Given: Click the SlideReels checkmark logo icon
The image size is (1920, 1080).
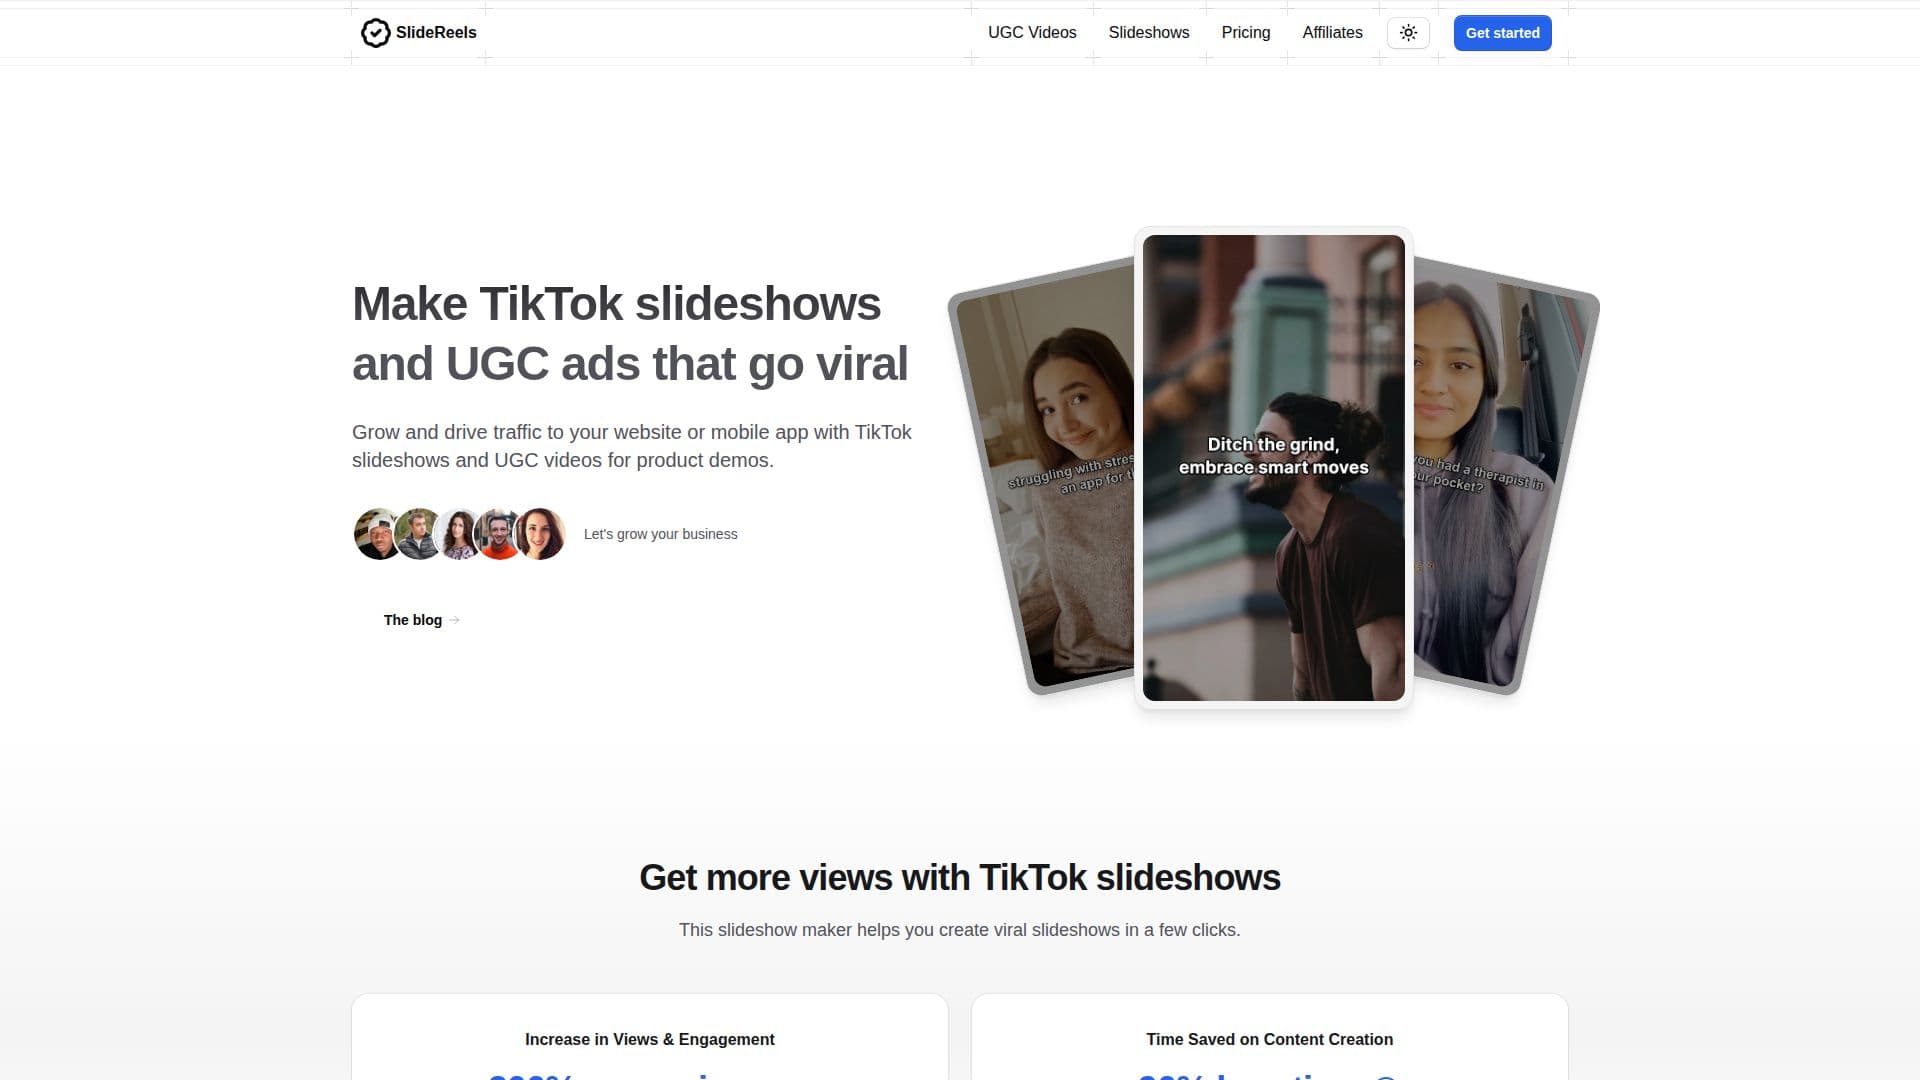Looking at the screenshot, I should [375, 33].
